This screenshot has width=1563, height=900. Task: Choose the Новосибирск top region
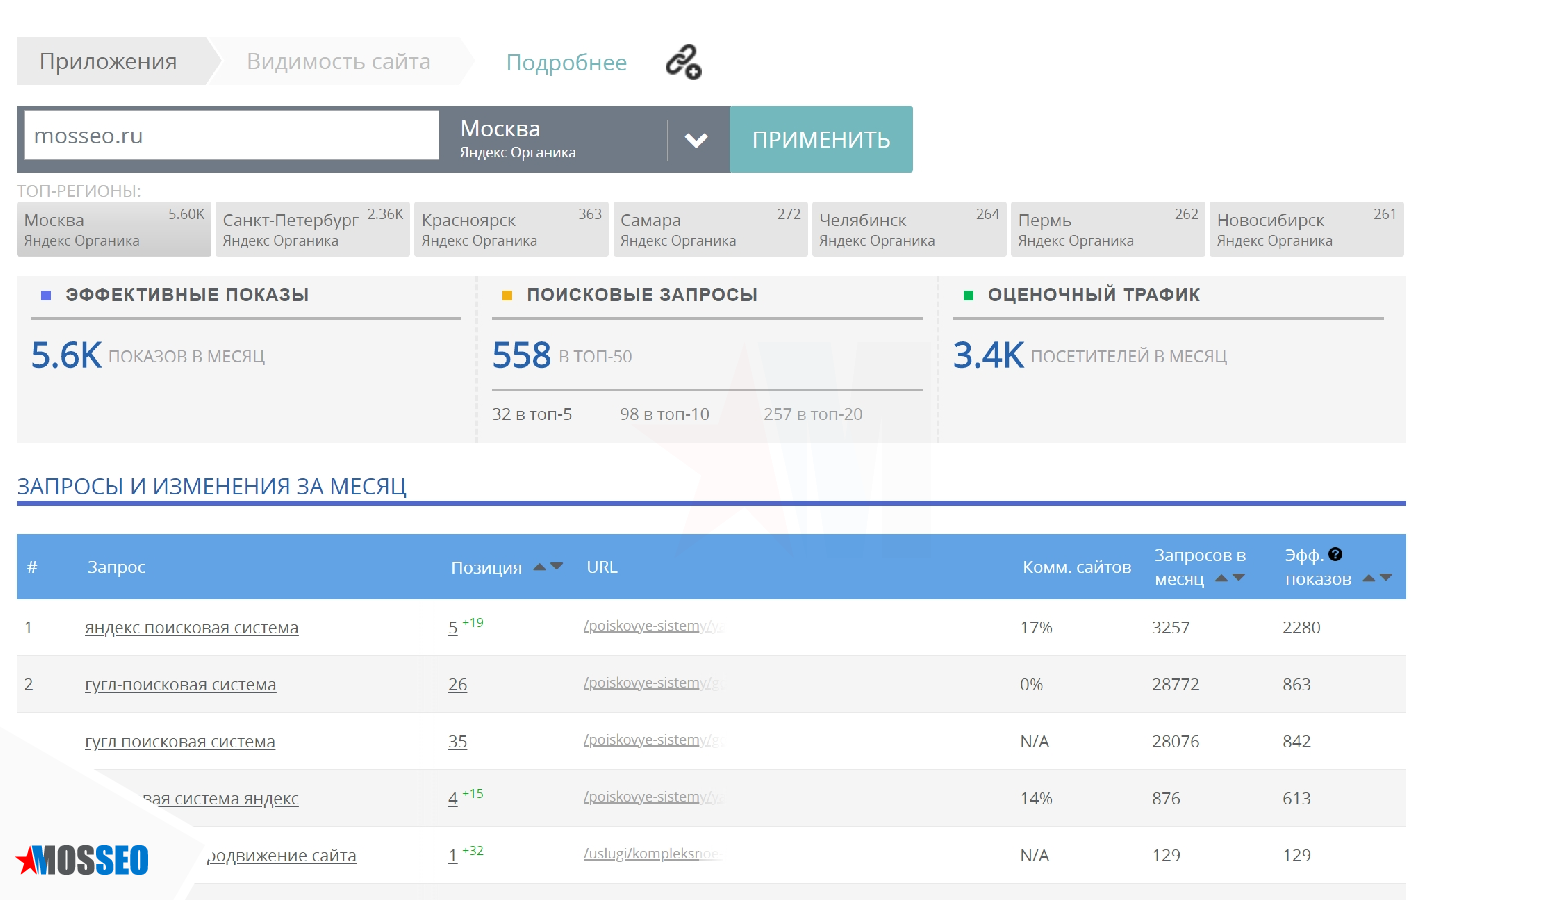1306,229
